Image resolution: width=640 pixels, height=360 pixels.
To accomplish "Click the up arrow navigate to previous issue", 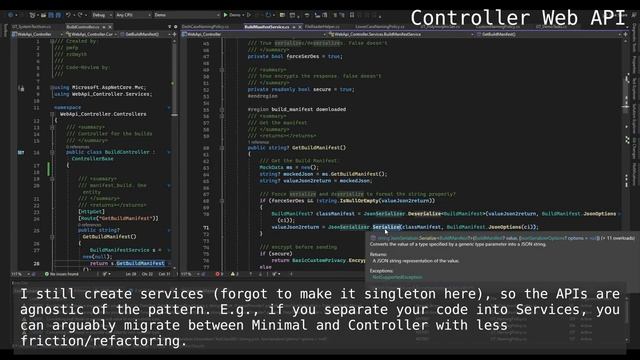I will click(x=251, y=274).
